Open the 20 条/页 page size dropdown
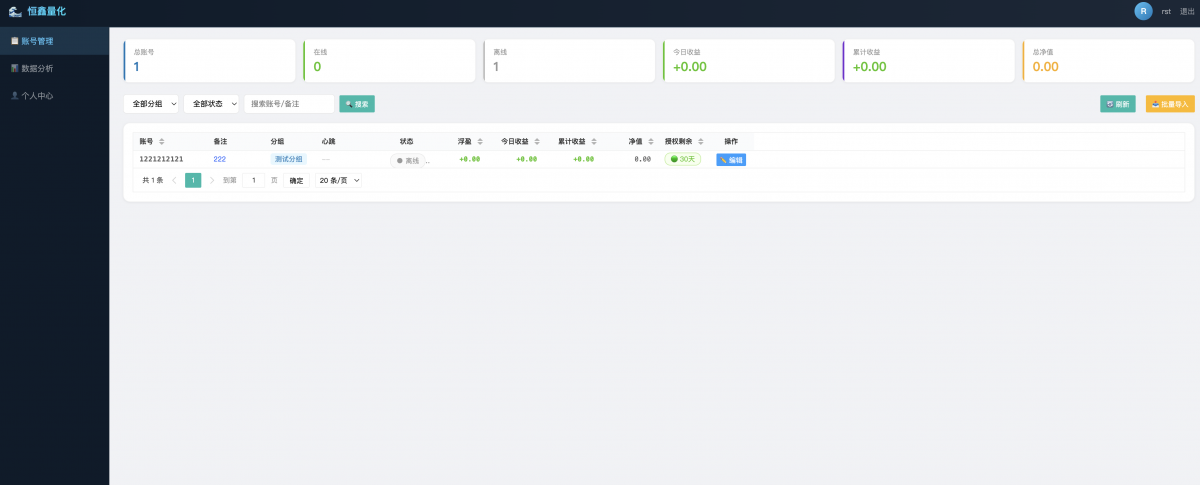 [x=339, y=181]
